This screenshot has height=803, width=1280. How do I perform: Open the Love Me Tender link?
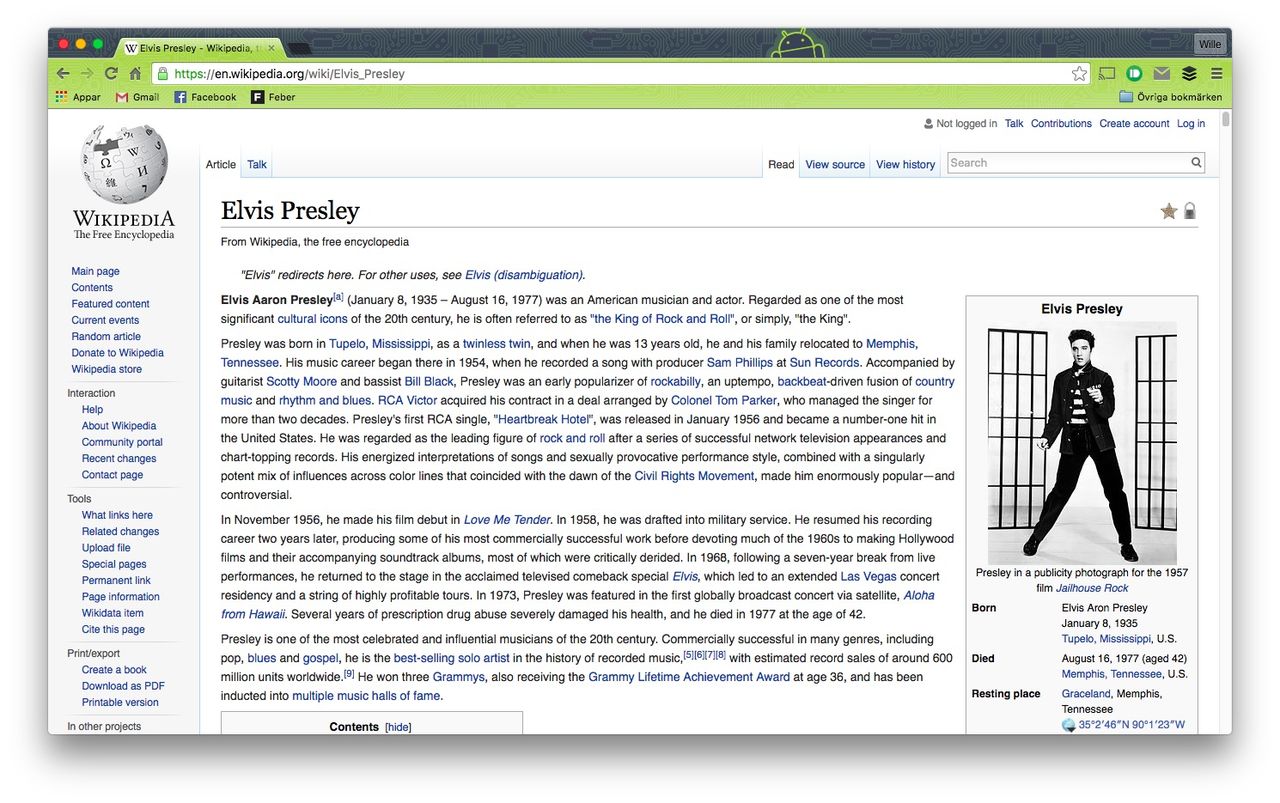coord(507,520)
